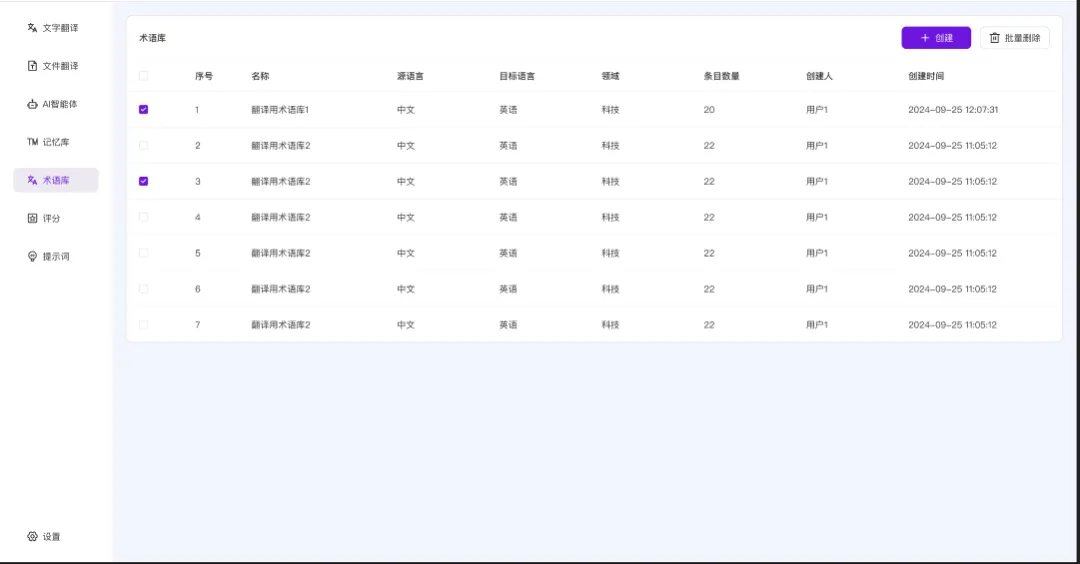Click the file translation document icon

[32, 66]
